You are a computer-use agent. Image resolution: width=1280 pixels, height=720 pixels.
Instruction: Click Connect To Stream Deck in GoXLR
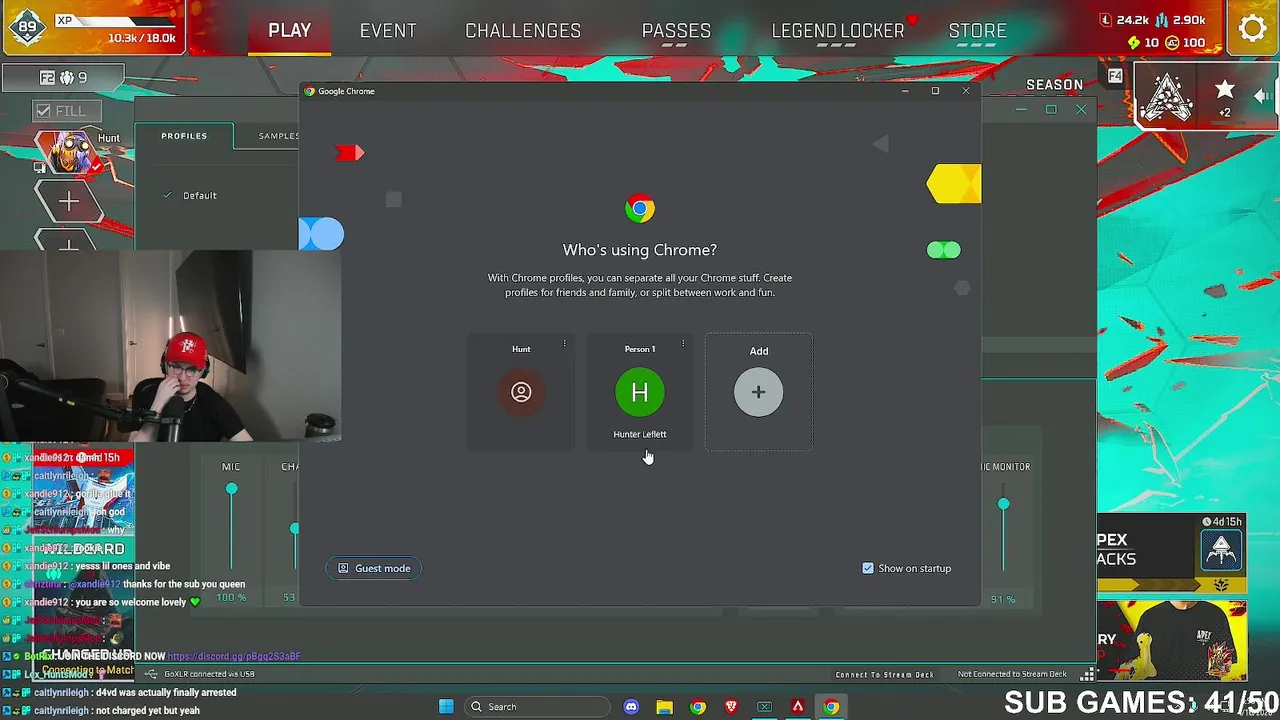click(x=885, y=674)
